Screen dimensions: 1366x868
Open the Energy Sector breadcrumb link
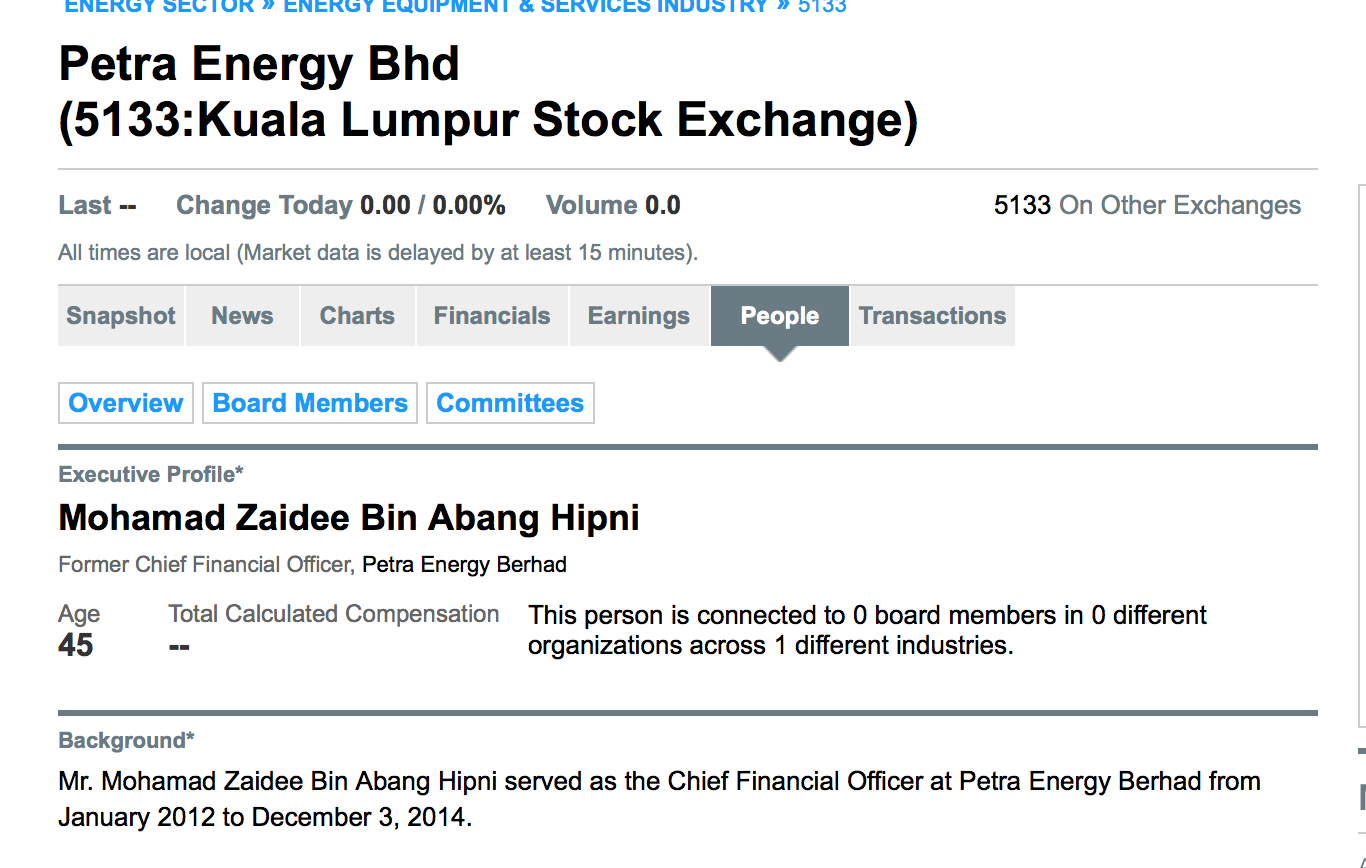159,6
